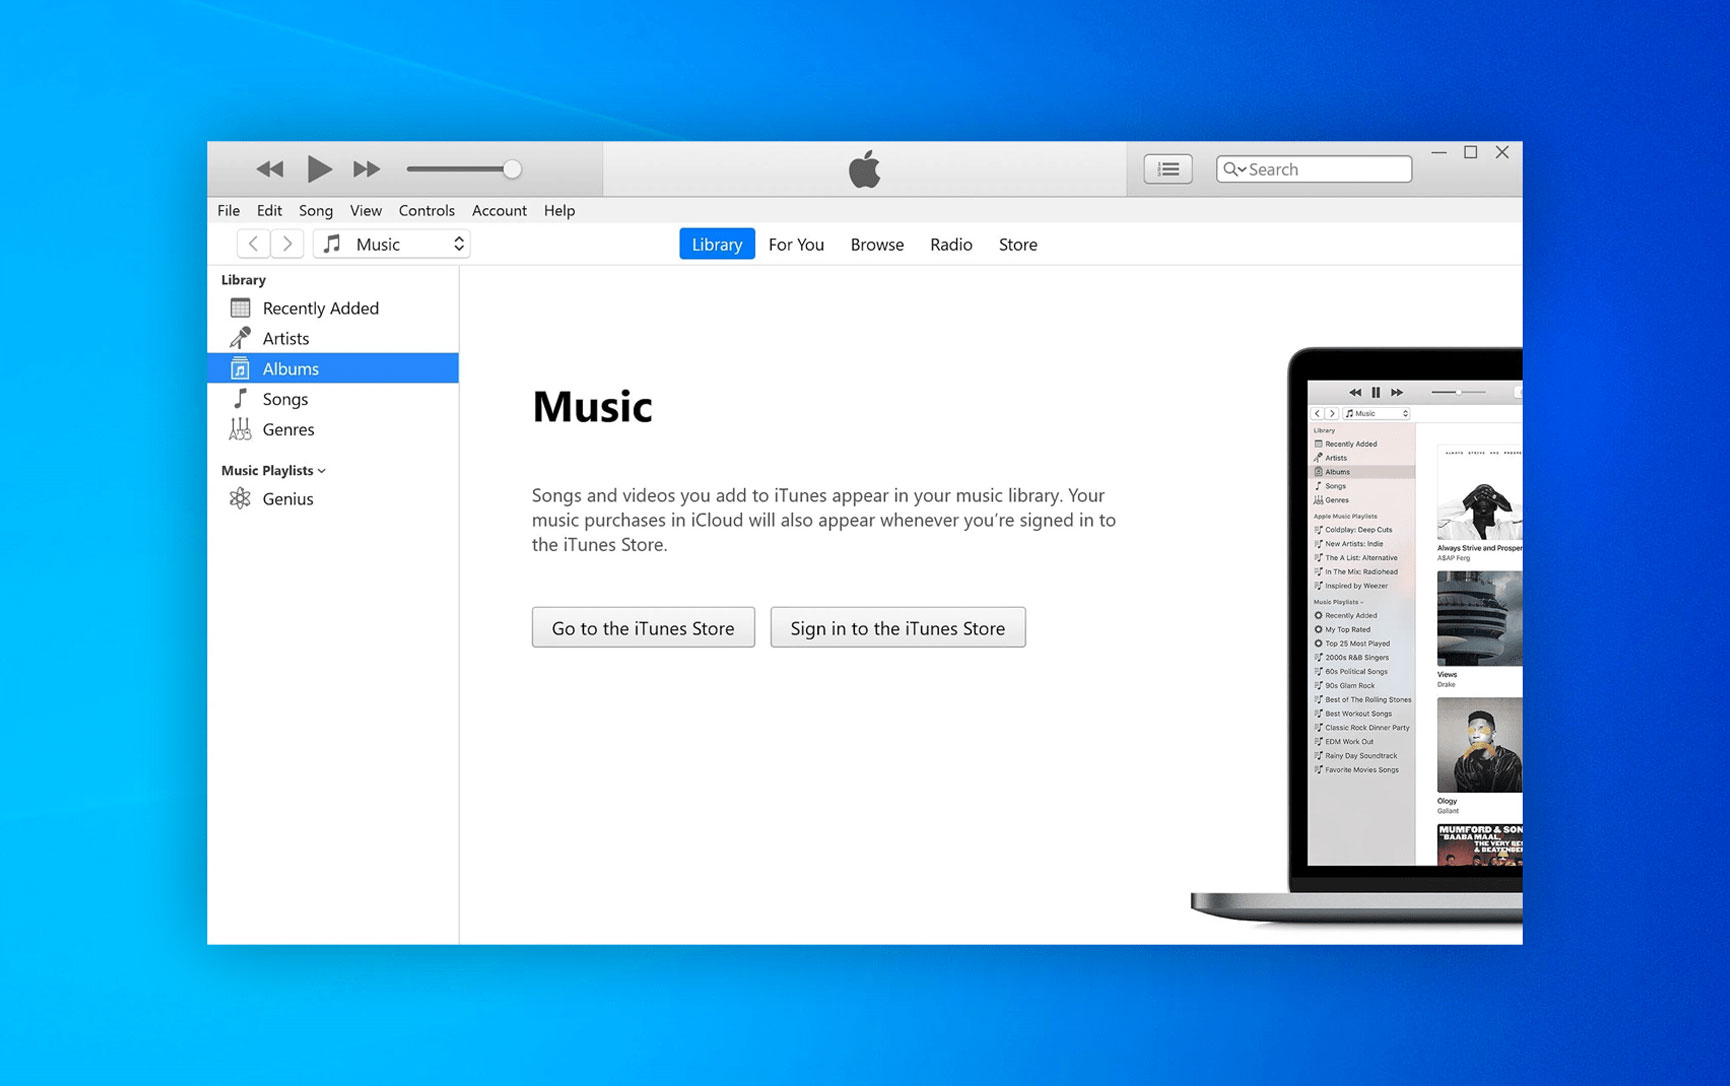Open the File menu
Screen dimensions: 1730x1086
(x=229, y=210)
